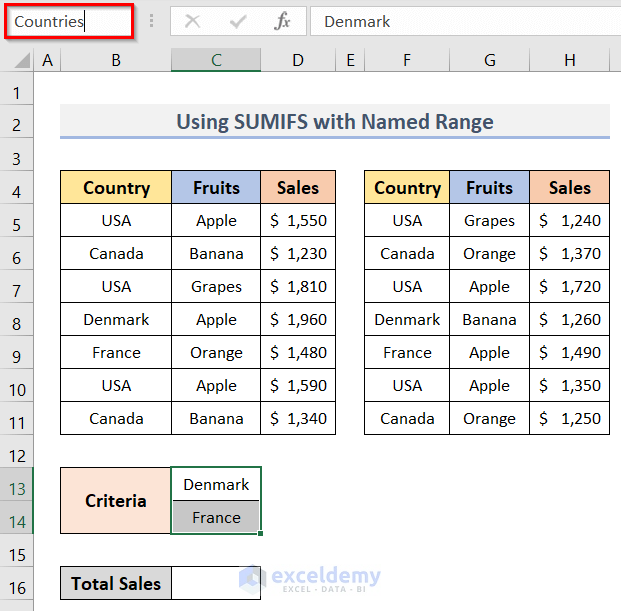Click the title Using SUMIFS with Named Range
This screenshot has width=621, height=611.
[x=334, y=122]
